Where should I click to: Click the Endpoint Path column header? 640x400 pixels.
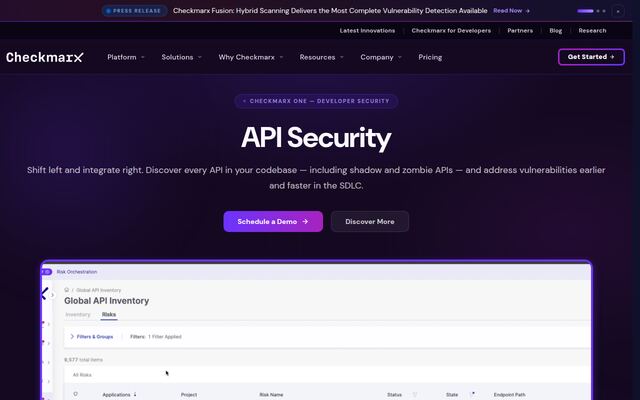(509, 395)
